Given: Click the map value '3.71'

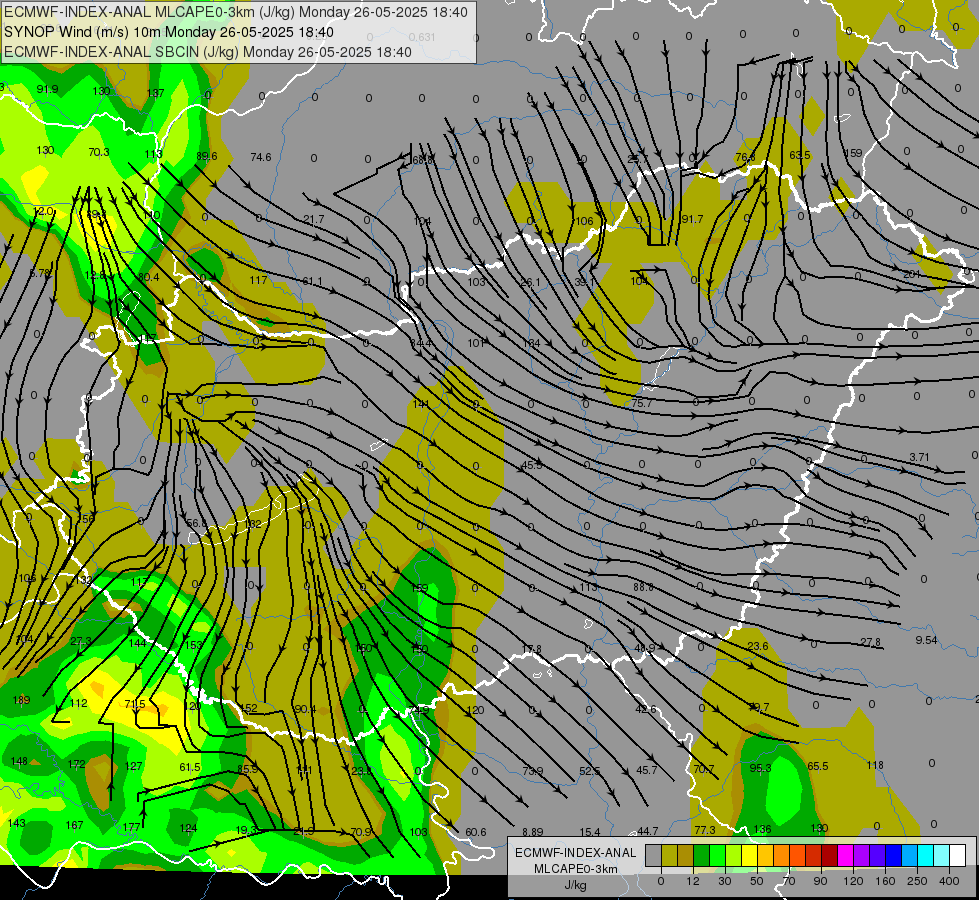Looking at the screenshot, I should pyautogui.click(x=919, y=457).
